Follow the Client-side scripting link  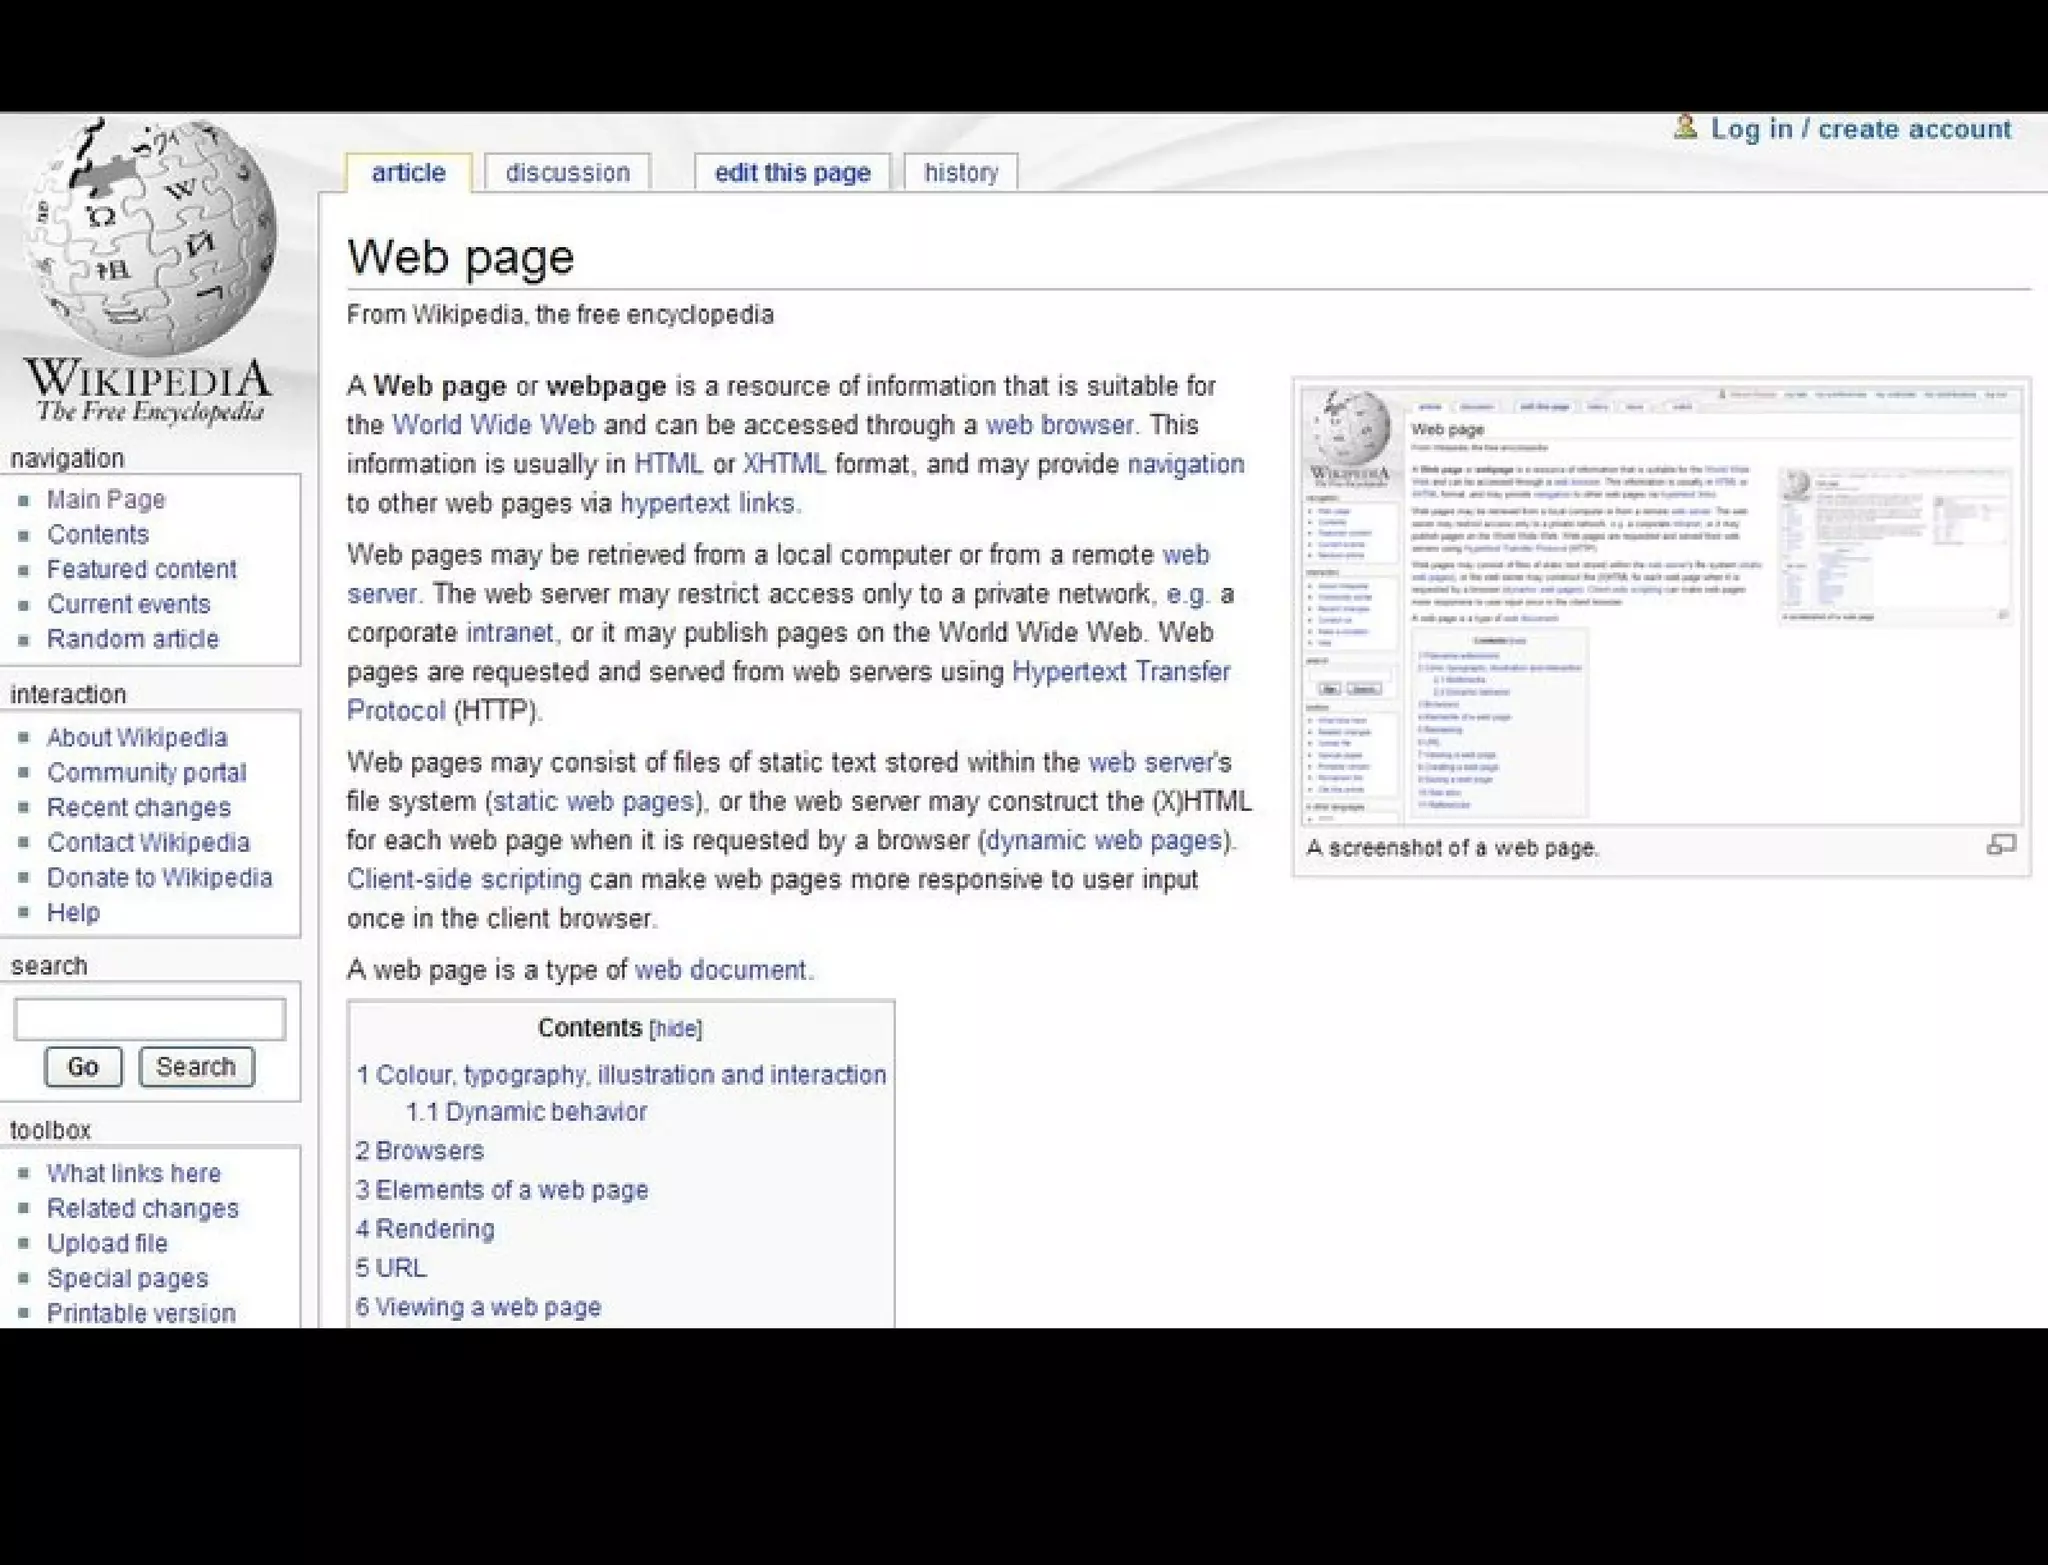click(x=463, y=880)
